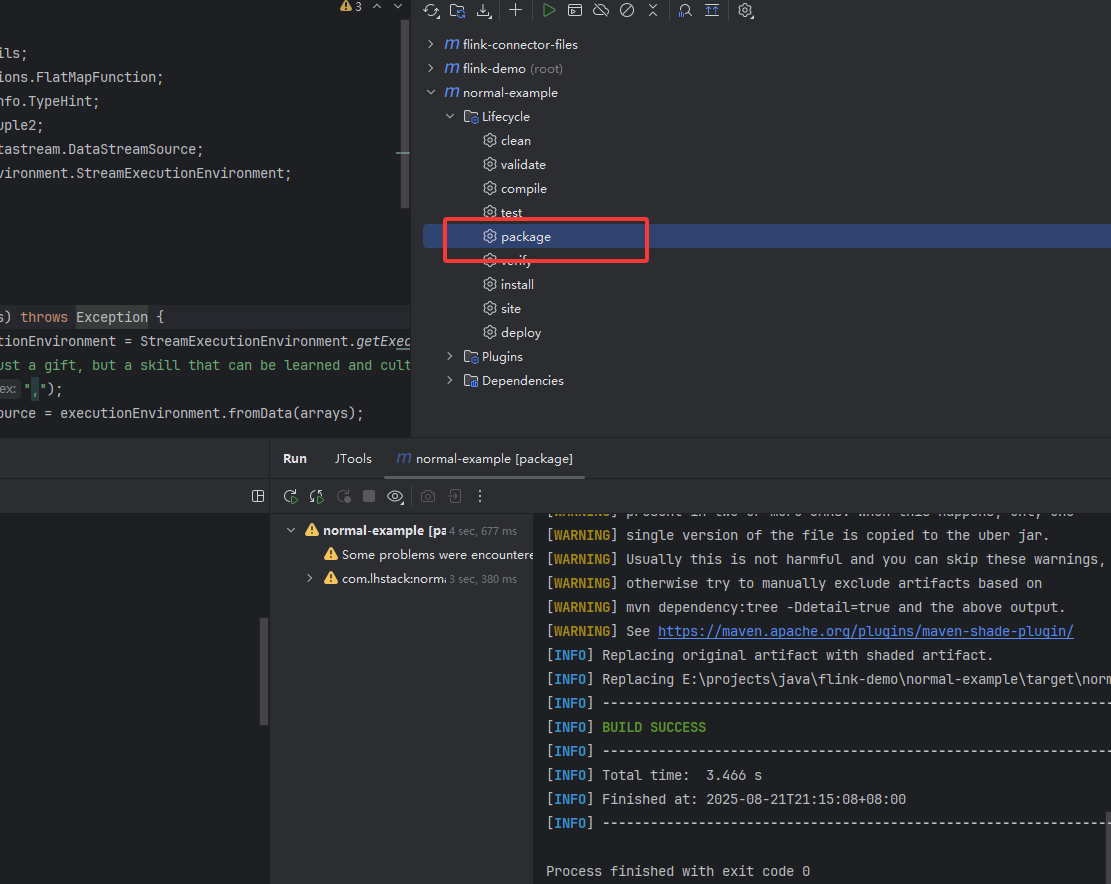Expand the com.lhstack build tree node
1111x884 pixels.
[x=310, y=578]
